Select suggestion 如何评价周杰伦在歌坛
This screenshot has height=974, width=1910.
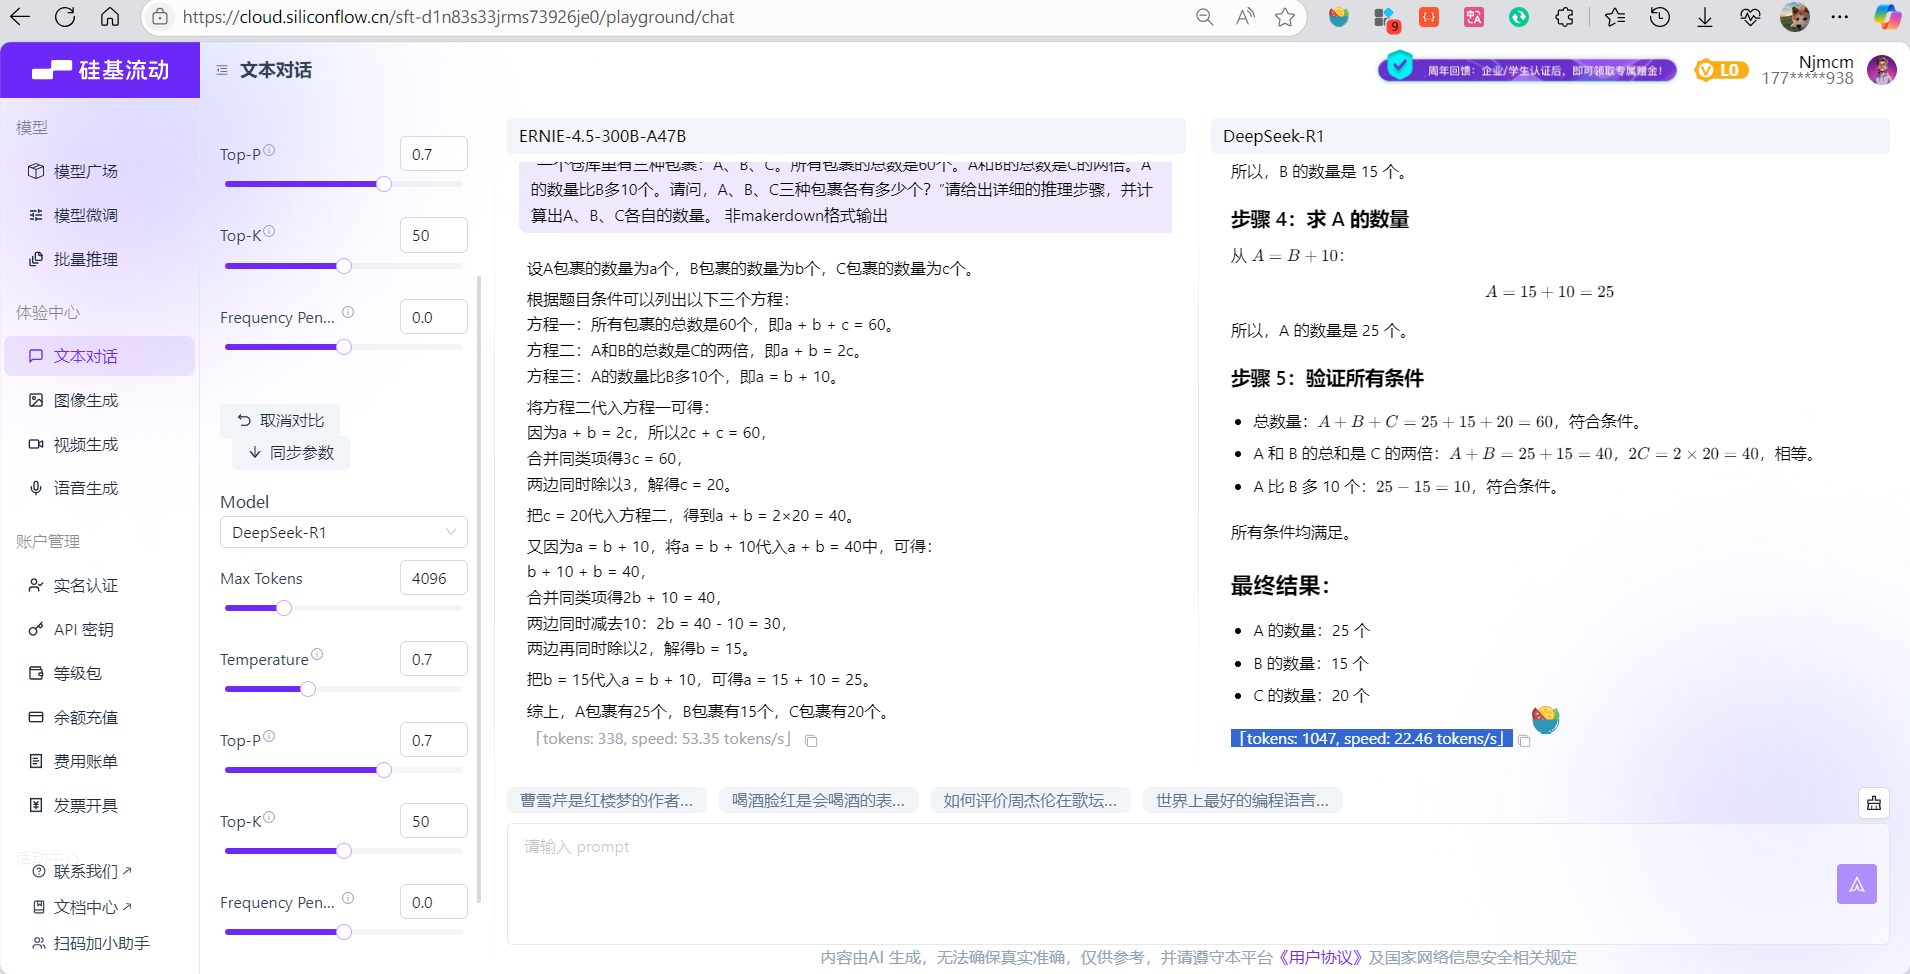pos(1031,800)
